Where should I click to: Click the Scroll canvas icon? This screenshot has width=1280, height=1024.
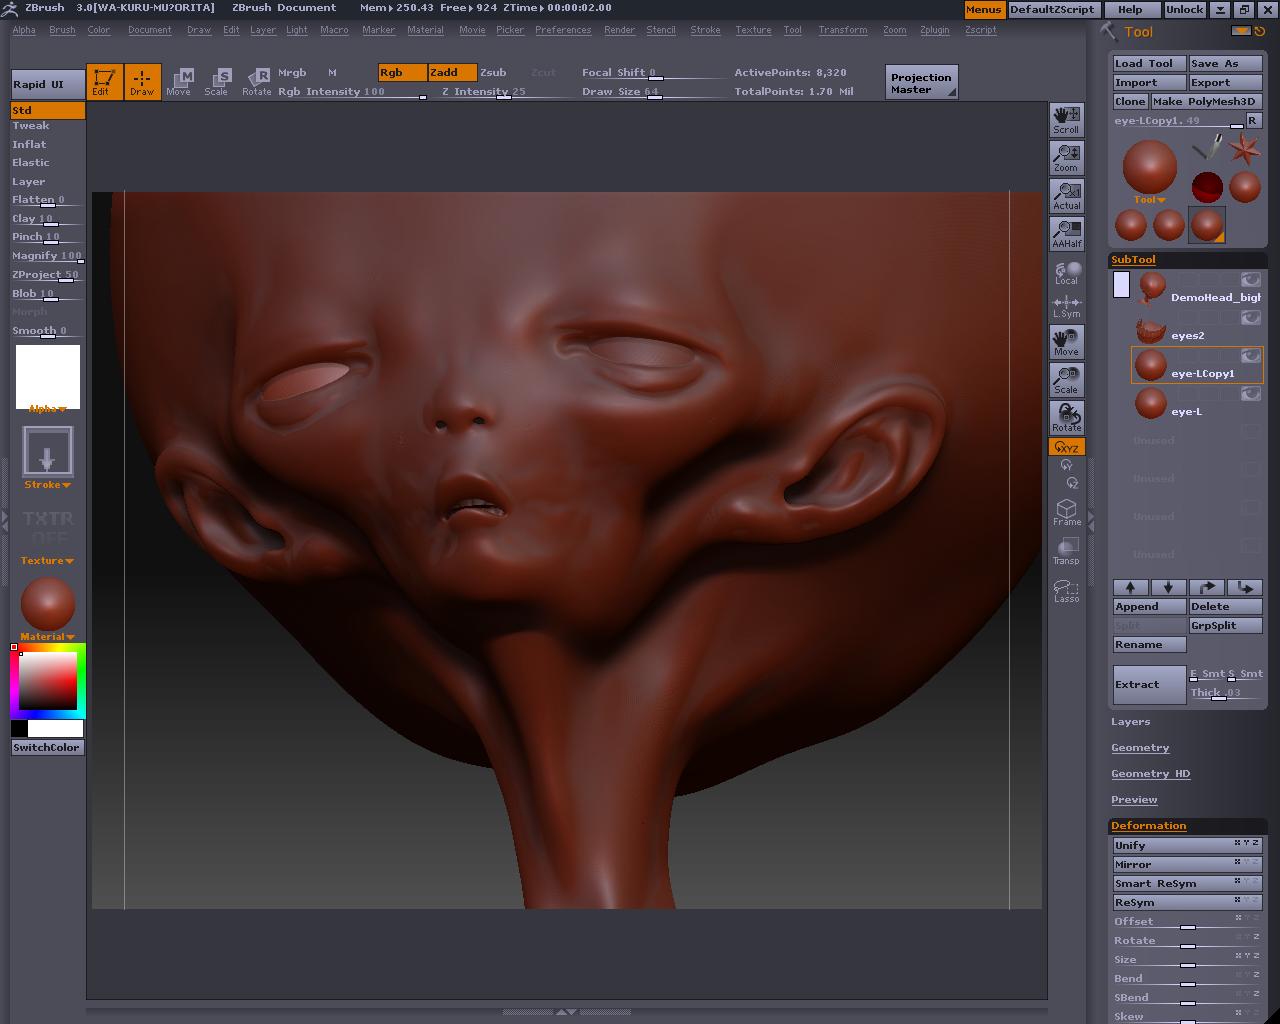coord(1066,119)
